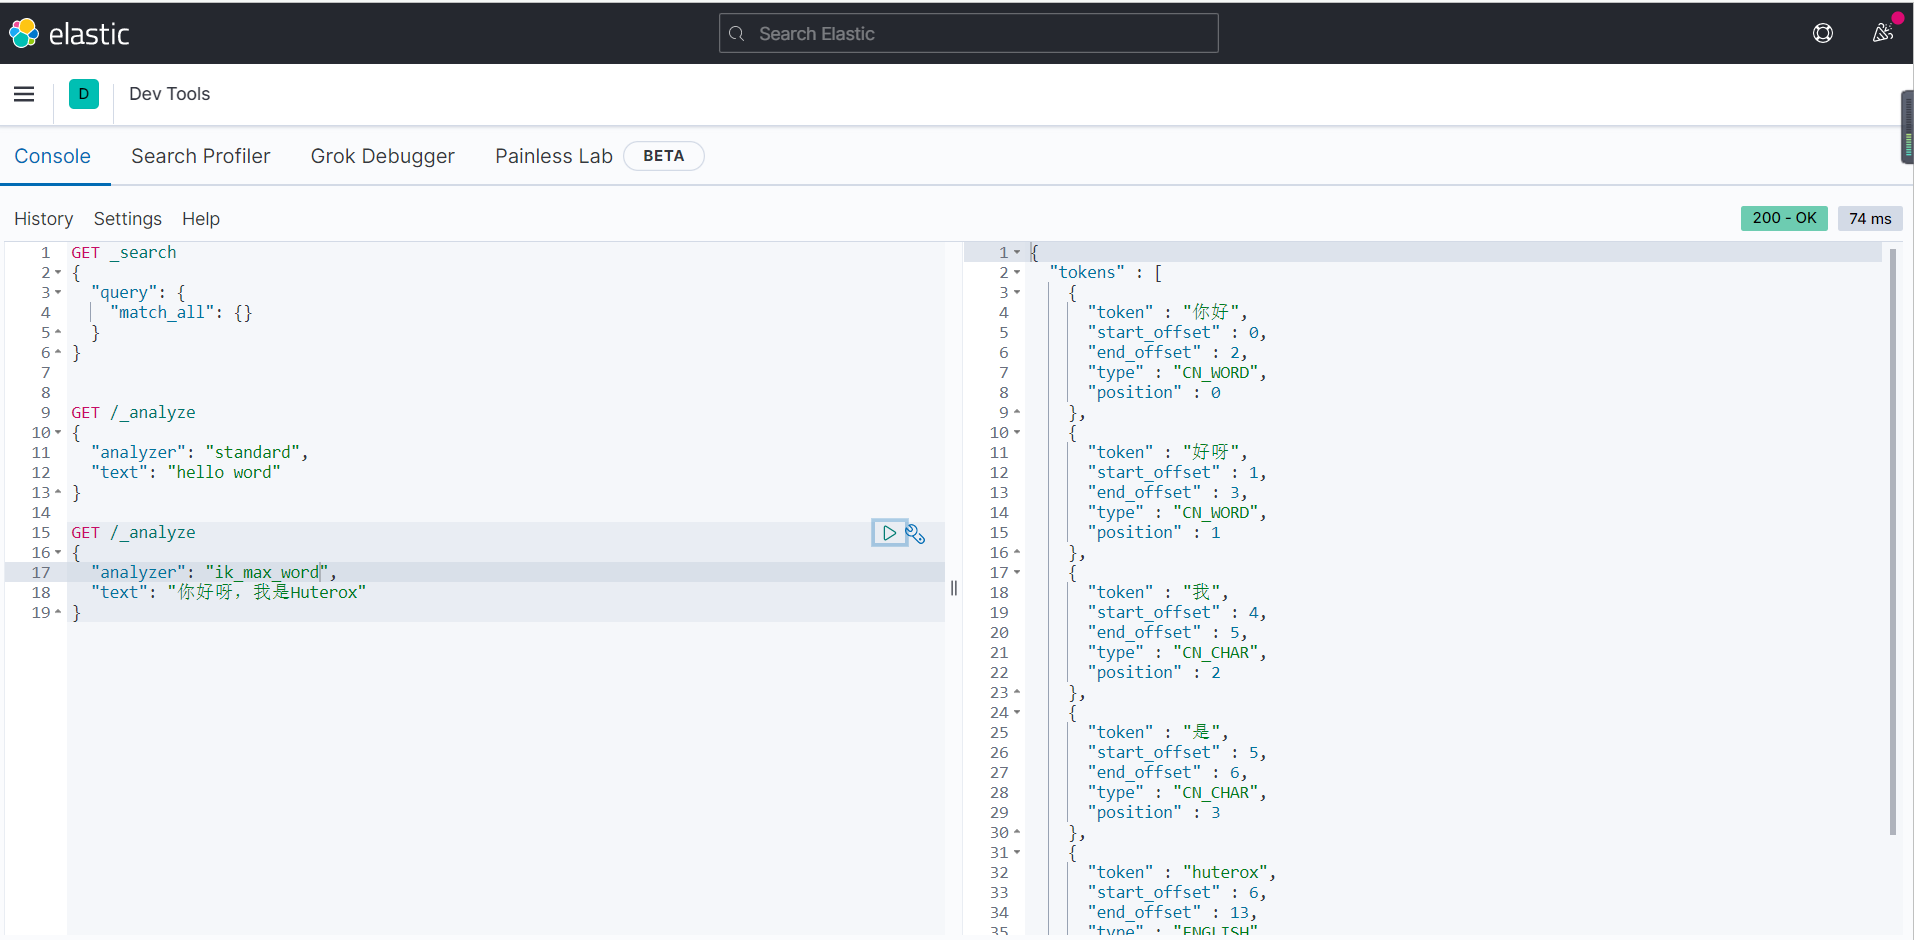
Task: Click the "match_all": {} line
Action: coord(181,313)
